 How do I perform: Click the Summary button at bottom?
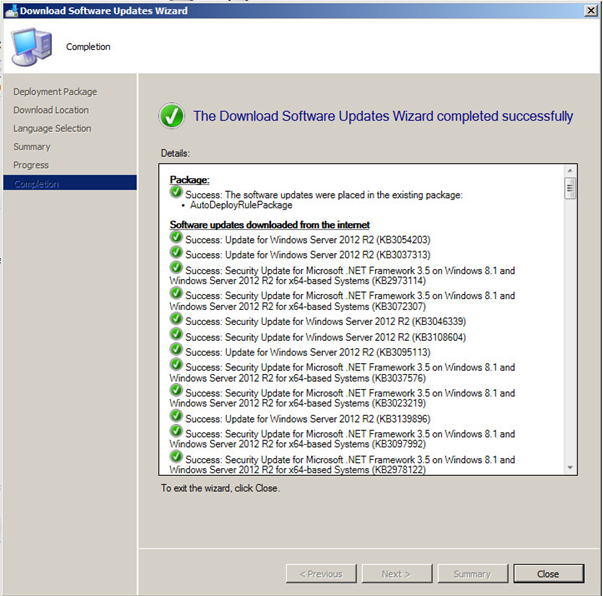[473, 574]
